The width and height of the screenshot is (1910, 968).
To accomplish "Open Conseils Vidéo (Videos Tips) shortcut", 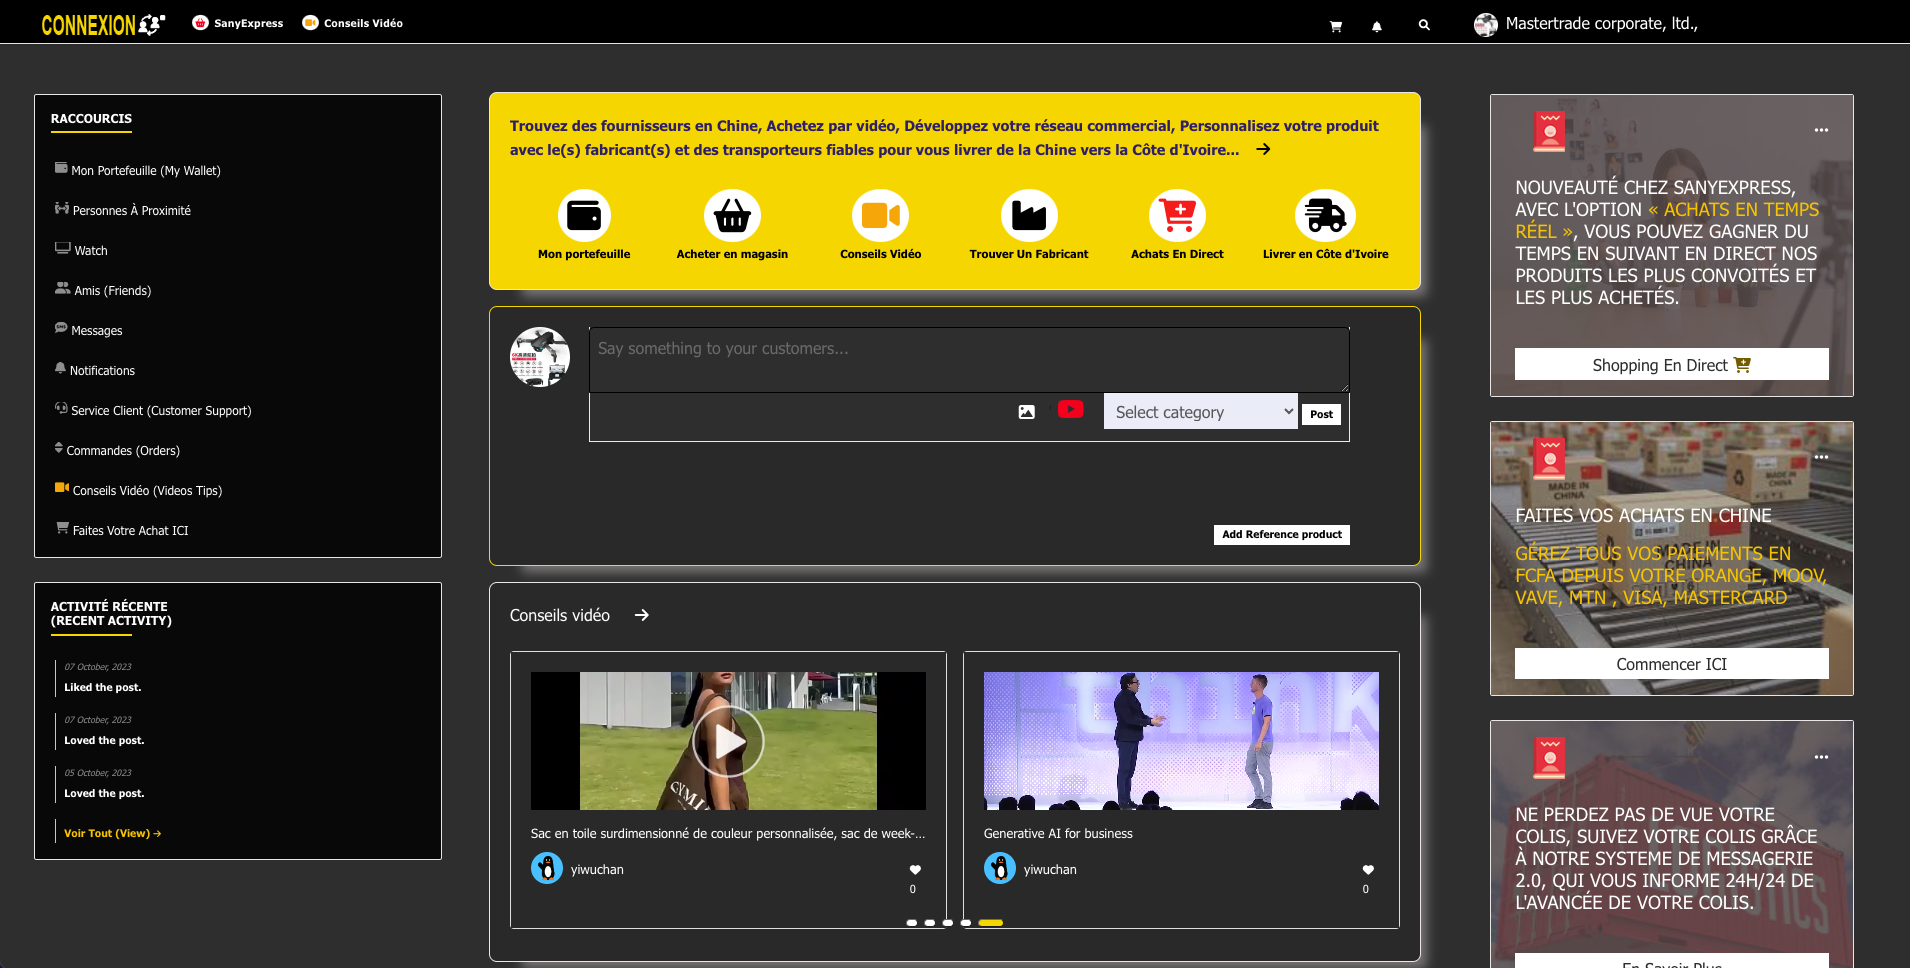I will click(138, 490).
